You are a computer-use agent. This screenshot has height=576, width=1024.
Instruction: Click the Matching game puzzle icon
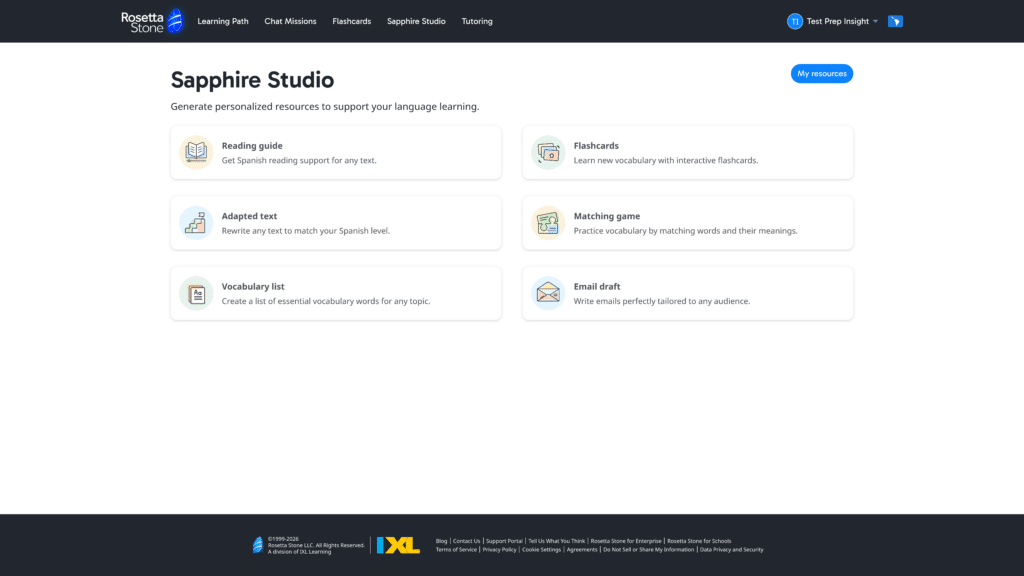click(548, 223)
